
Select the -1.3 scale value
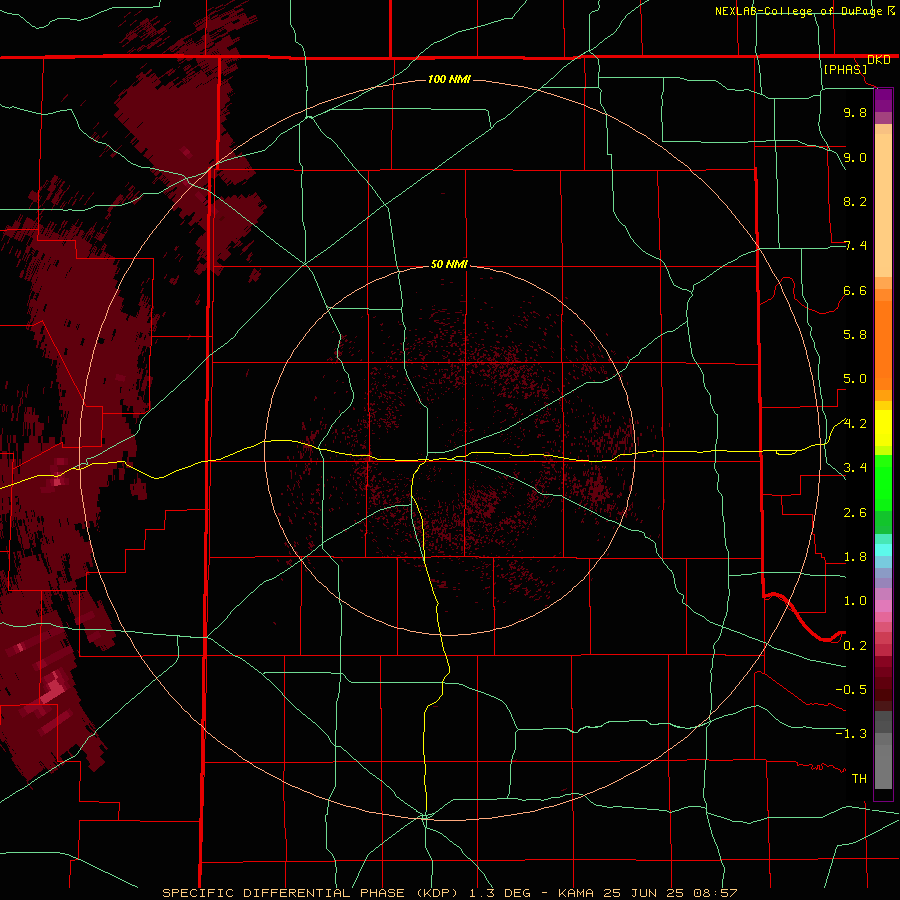[851, 734]
